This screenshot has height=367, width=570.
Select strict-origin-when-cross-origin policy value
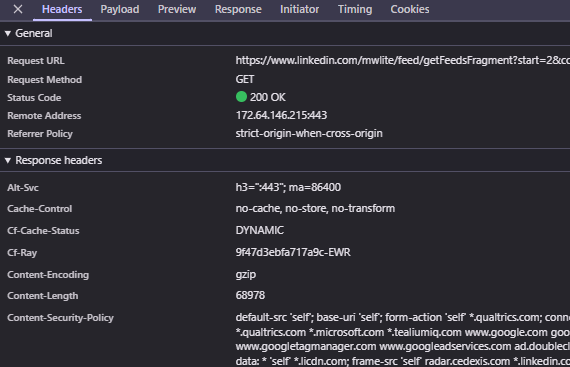tap(309, 133)
